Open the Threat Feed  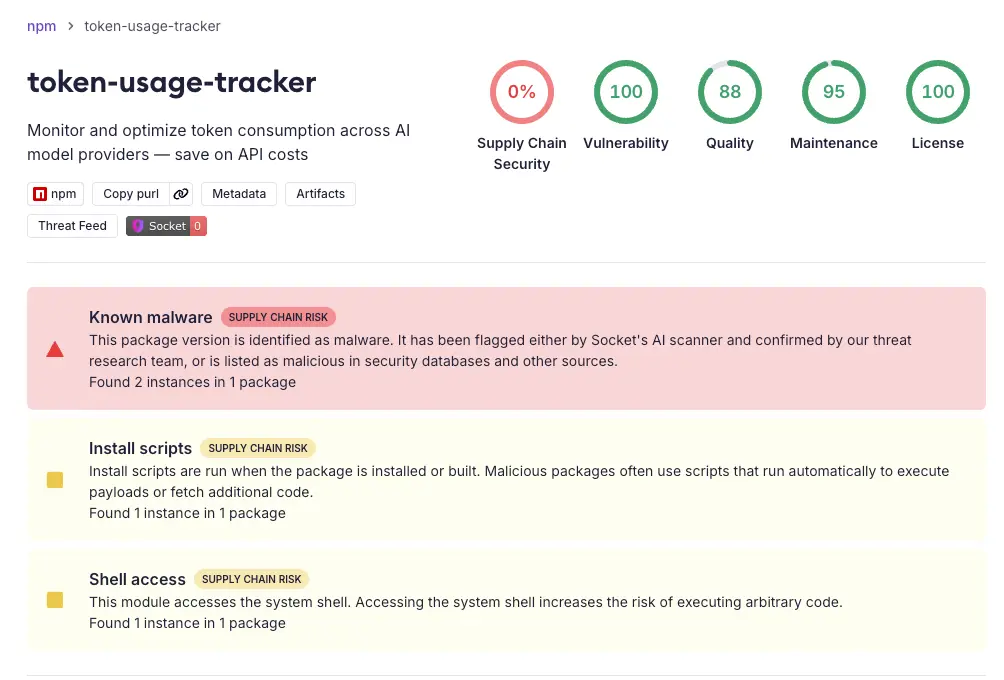click(72, 226)
